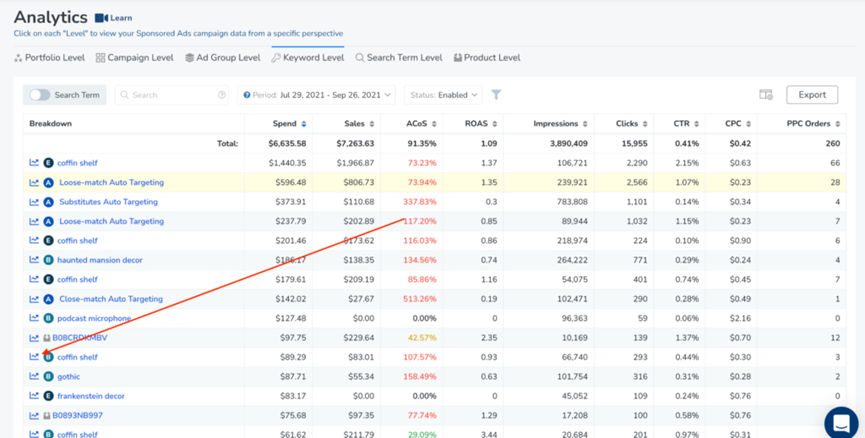Toggle the Search Term switch

tap(40, 95)
